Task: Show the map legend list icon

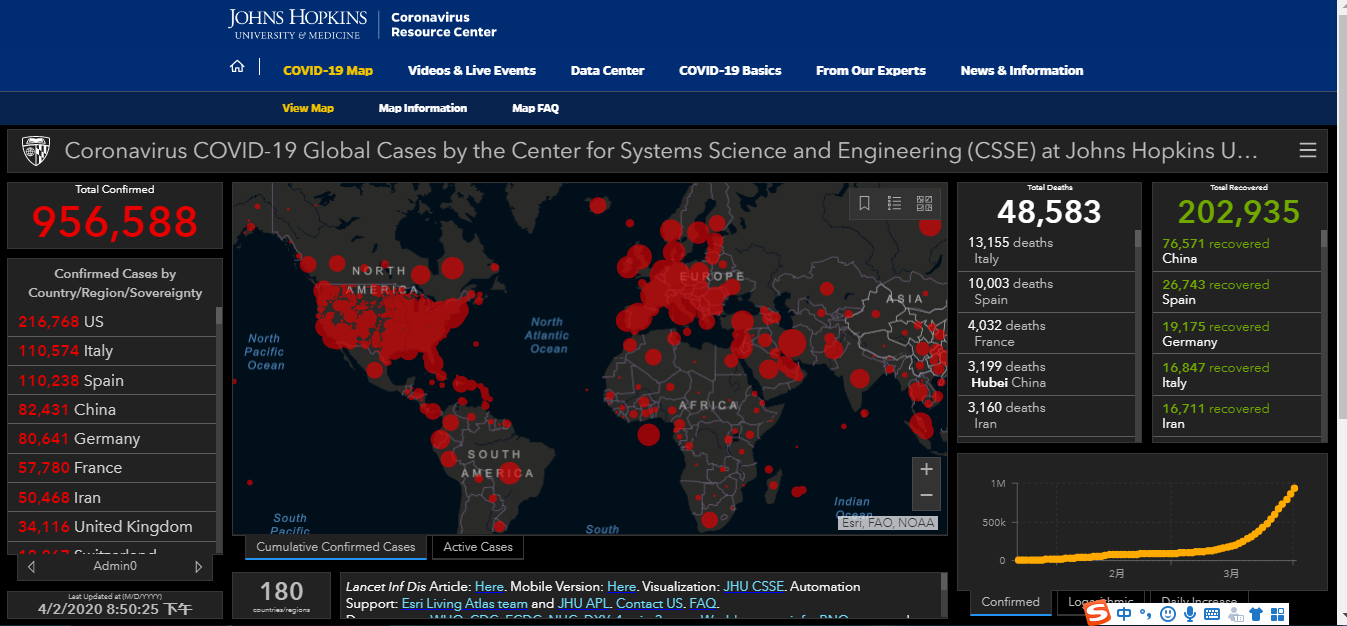Action: tap(895, 203)
